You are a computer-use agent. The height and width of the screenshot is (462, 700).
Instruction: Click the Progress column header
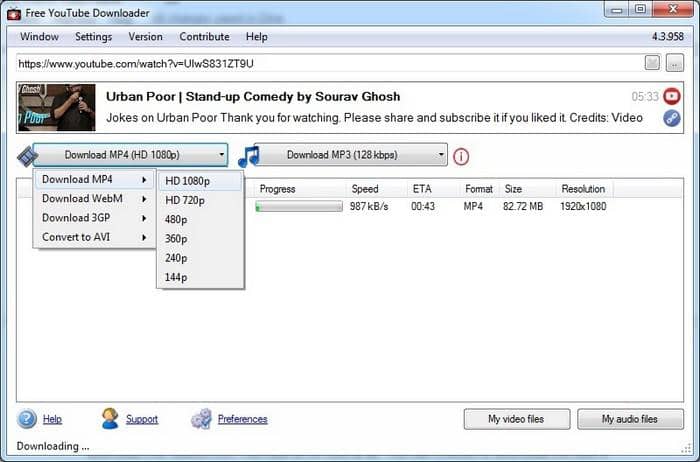277,189
